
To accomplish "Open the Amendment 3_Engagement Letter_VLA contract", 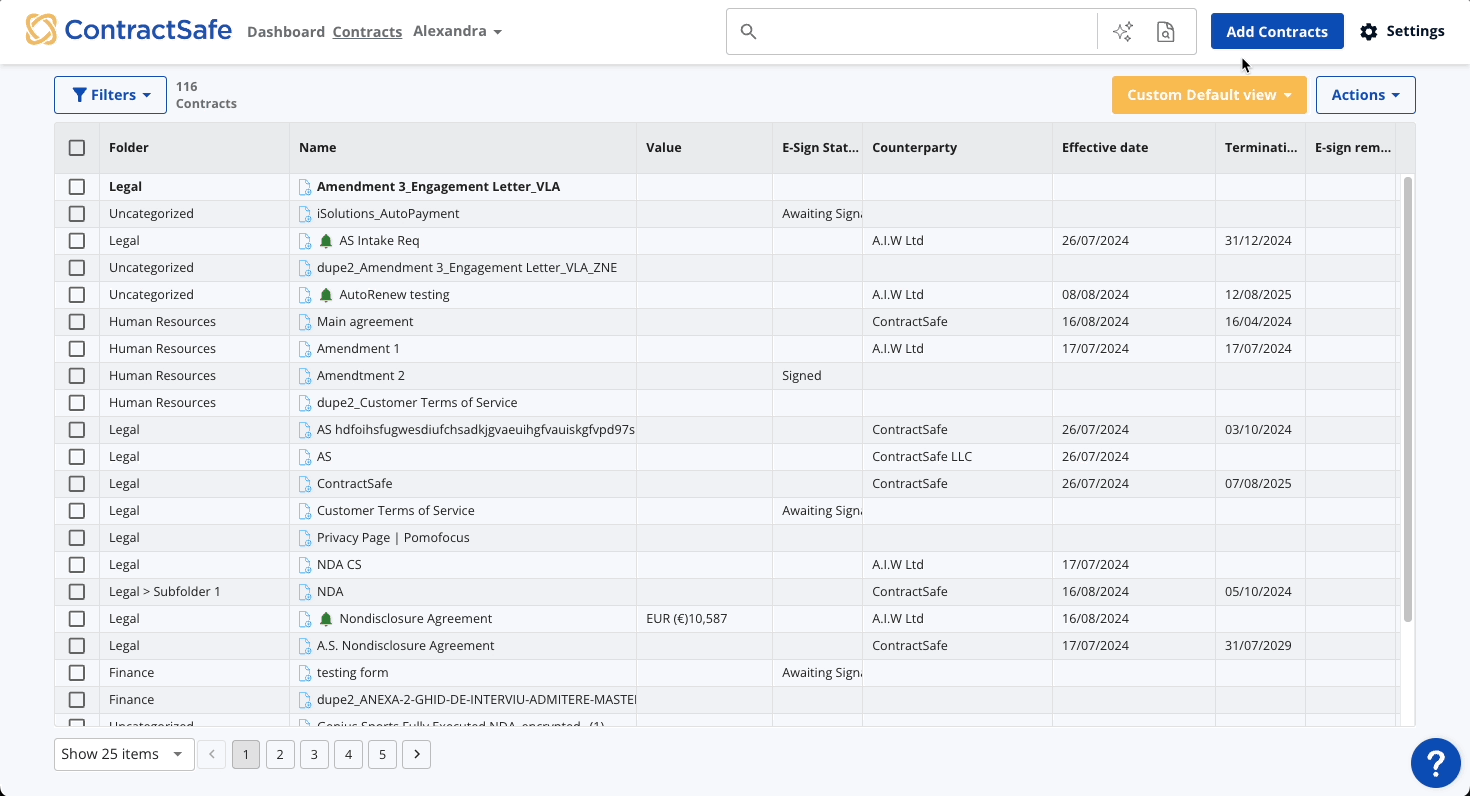I will pyautogui.click(x=439, y=186).
